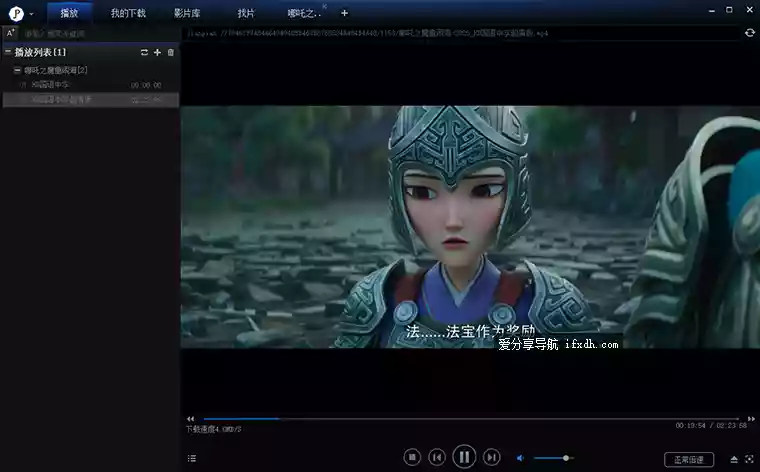Open the 找片 tab
The image size is (760, 472).
[x=246, y=13]
